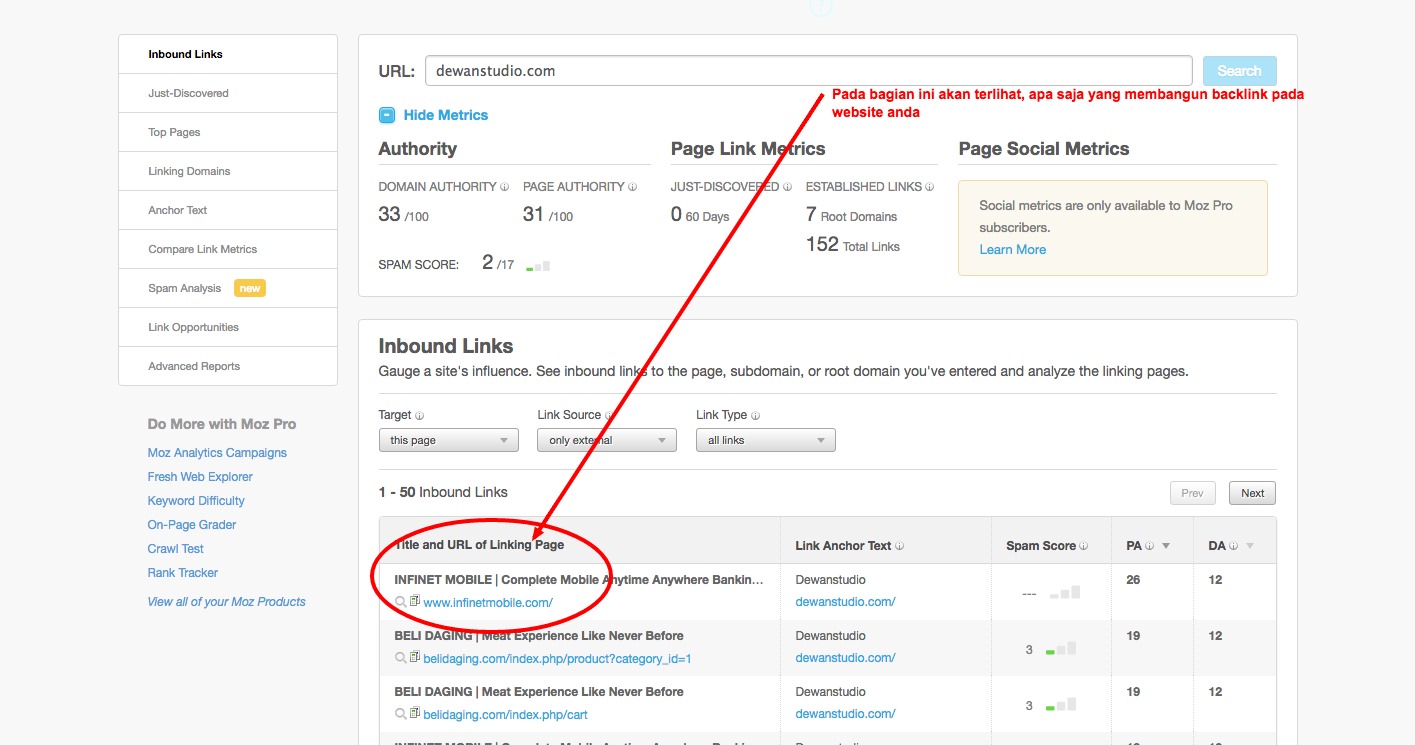Viewport: 1415px width, 745px height.
Task: Sort table by DA column arrow
Action: (x=1249, y=546)
